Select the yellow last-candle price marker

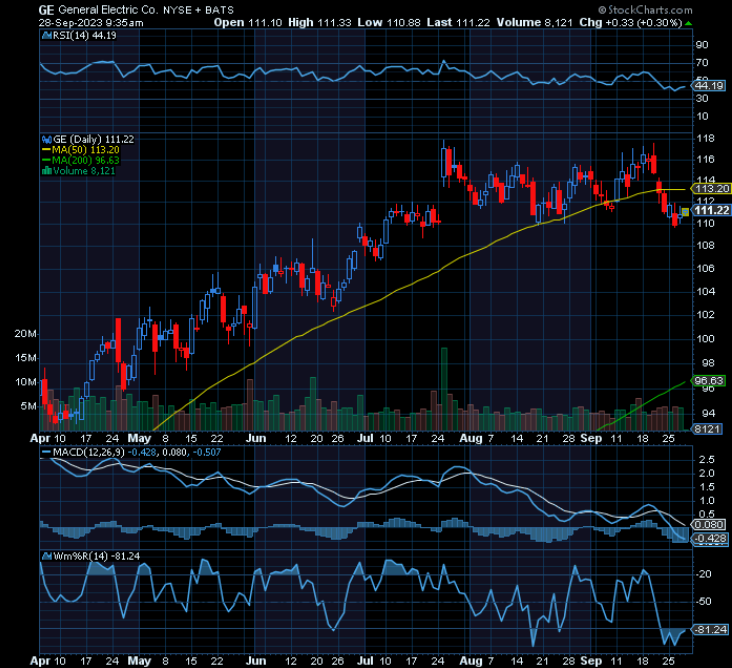click(685, 212)
